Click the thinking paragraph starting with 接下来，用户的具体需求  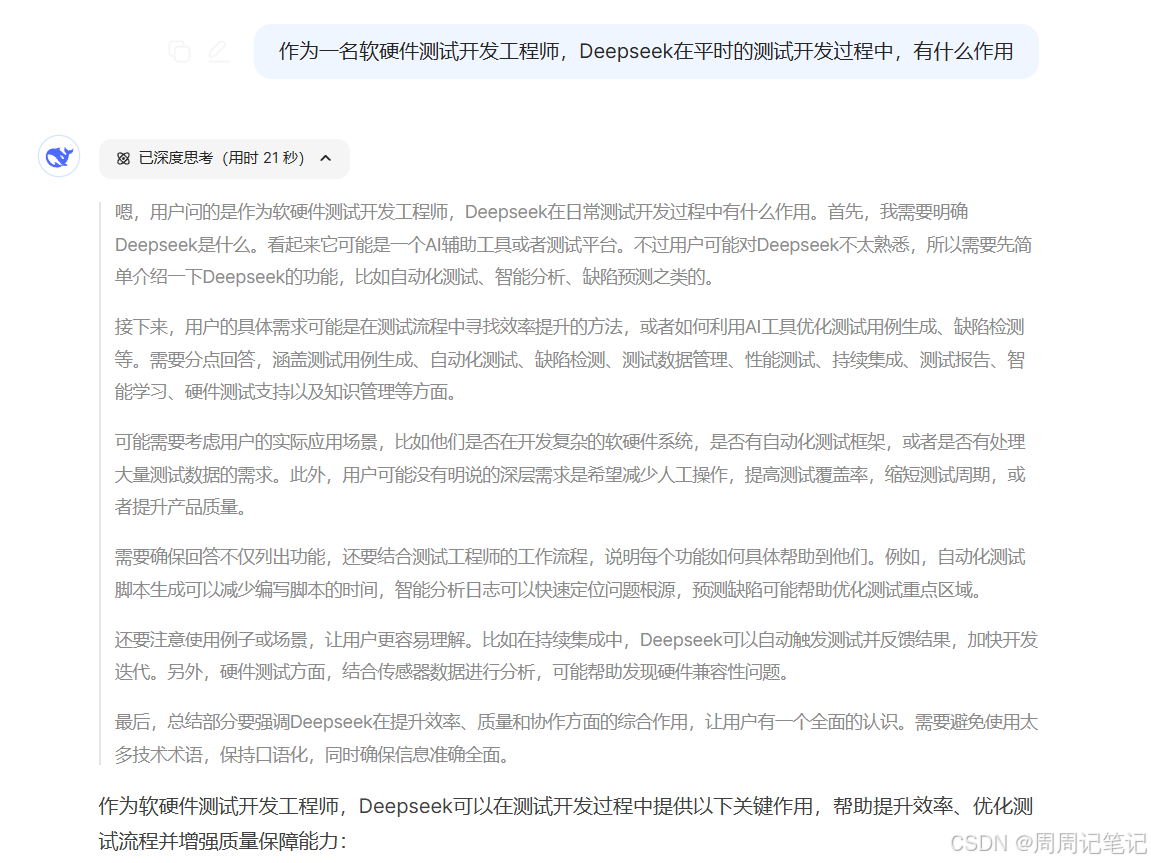(x=570, y=360)
